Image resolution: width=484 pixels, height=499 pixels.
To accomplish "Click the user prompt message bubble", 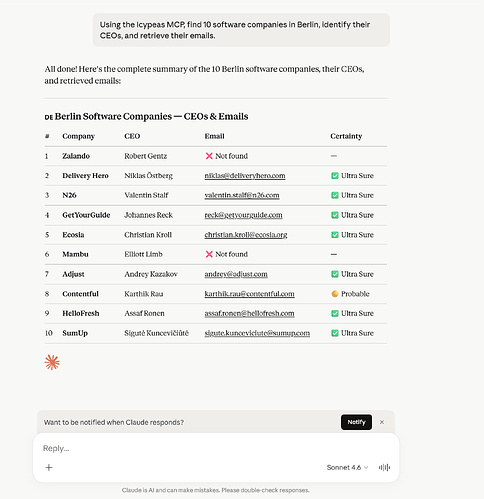I will pyautogui.click(x=241, y=30).
